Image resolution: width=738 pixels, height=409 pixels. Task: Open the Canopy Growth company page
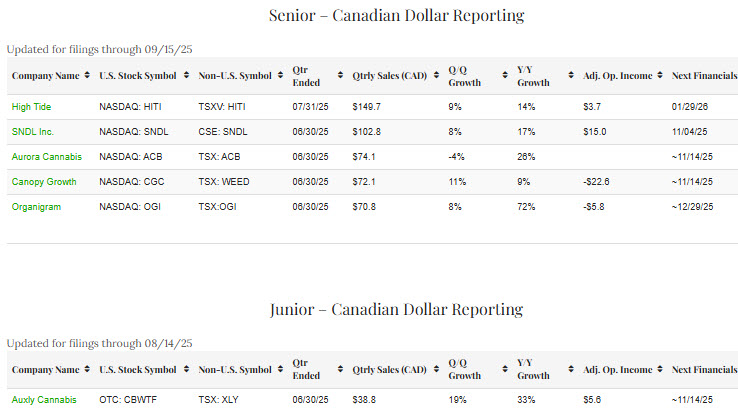point(45,181)
